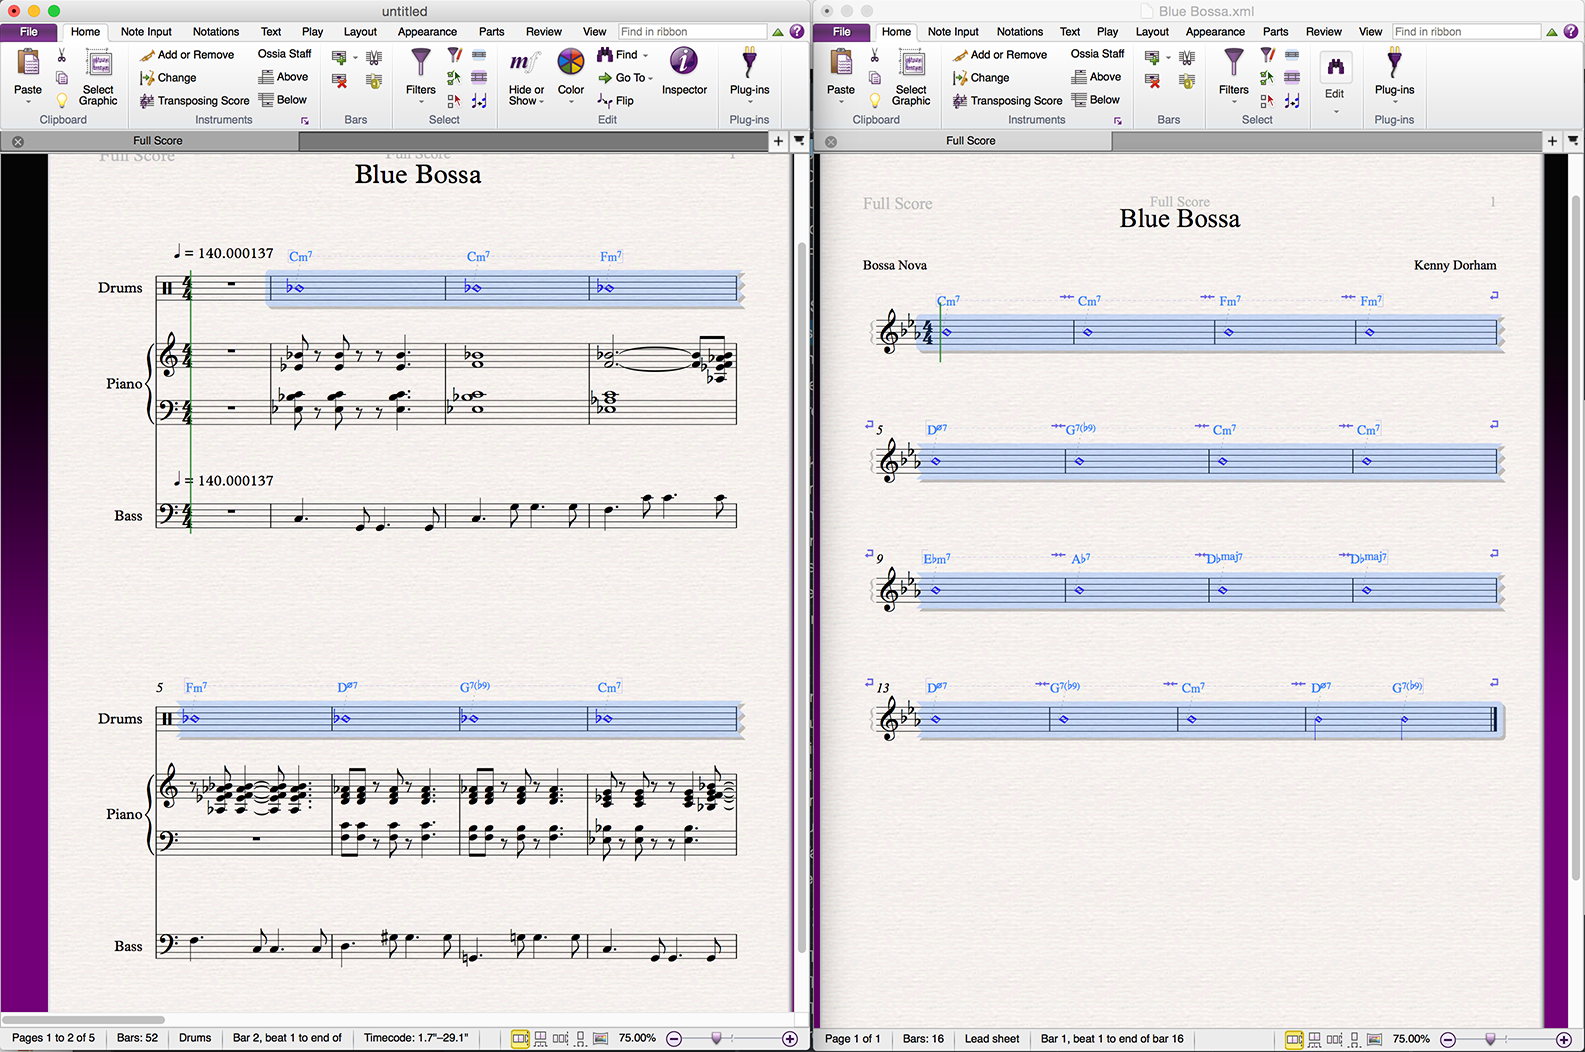Click Delete Bars red X icon, untitled window
This screenshot has height=1052, width=1585.
pos(340,80)
